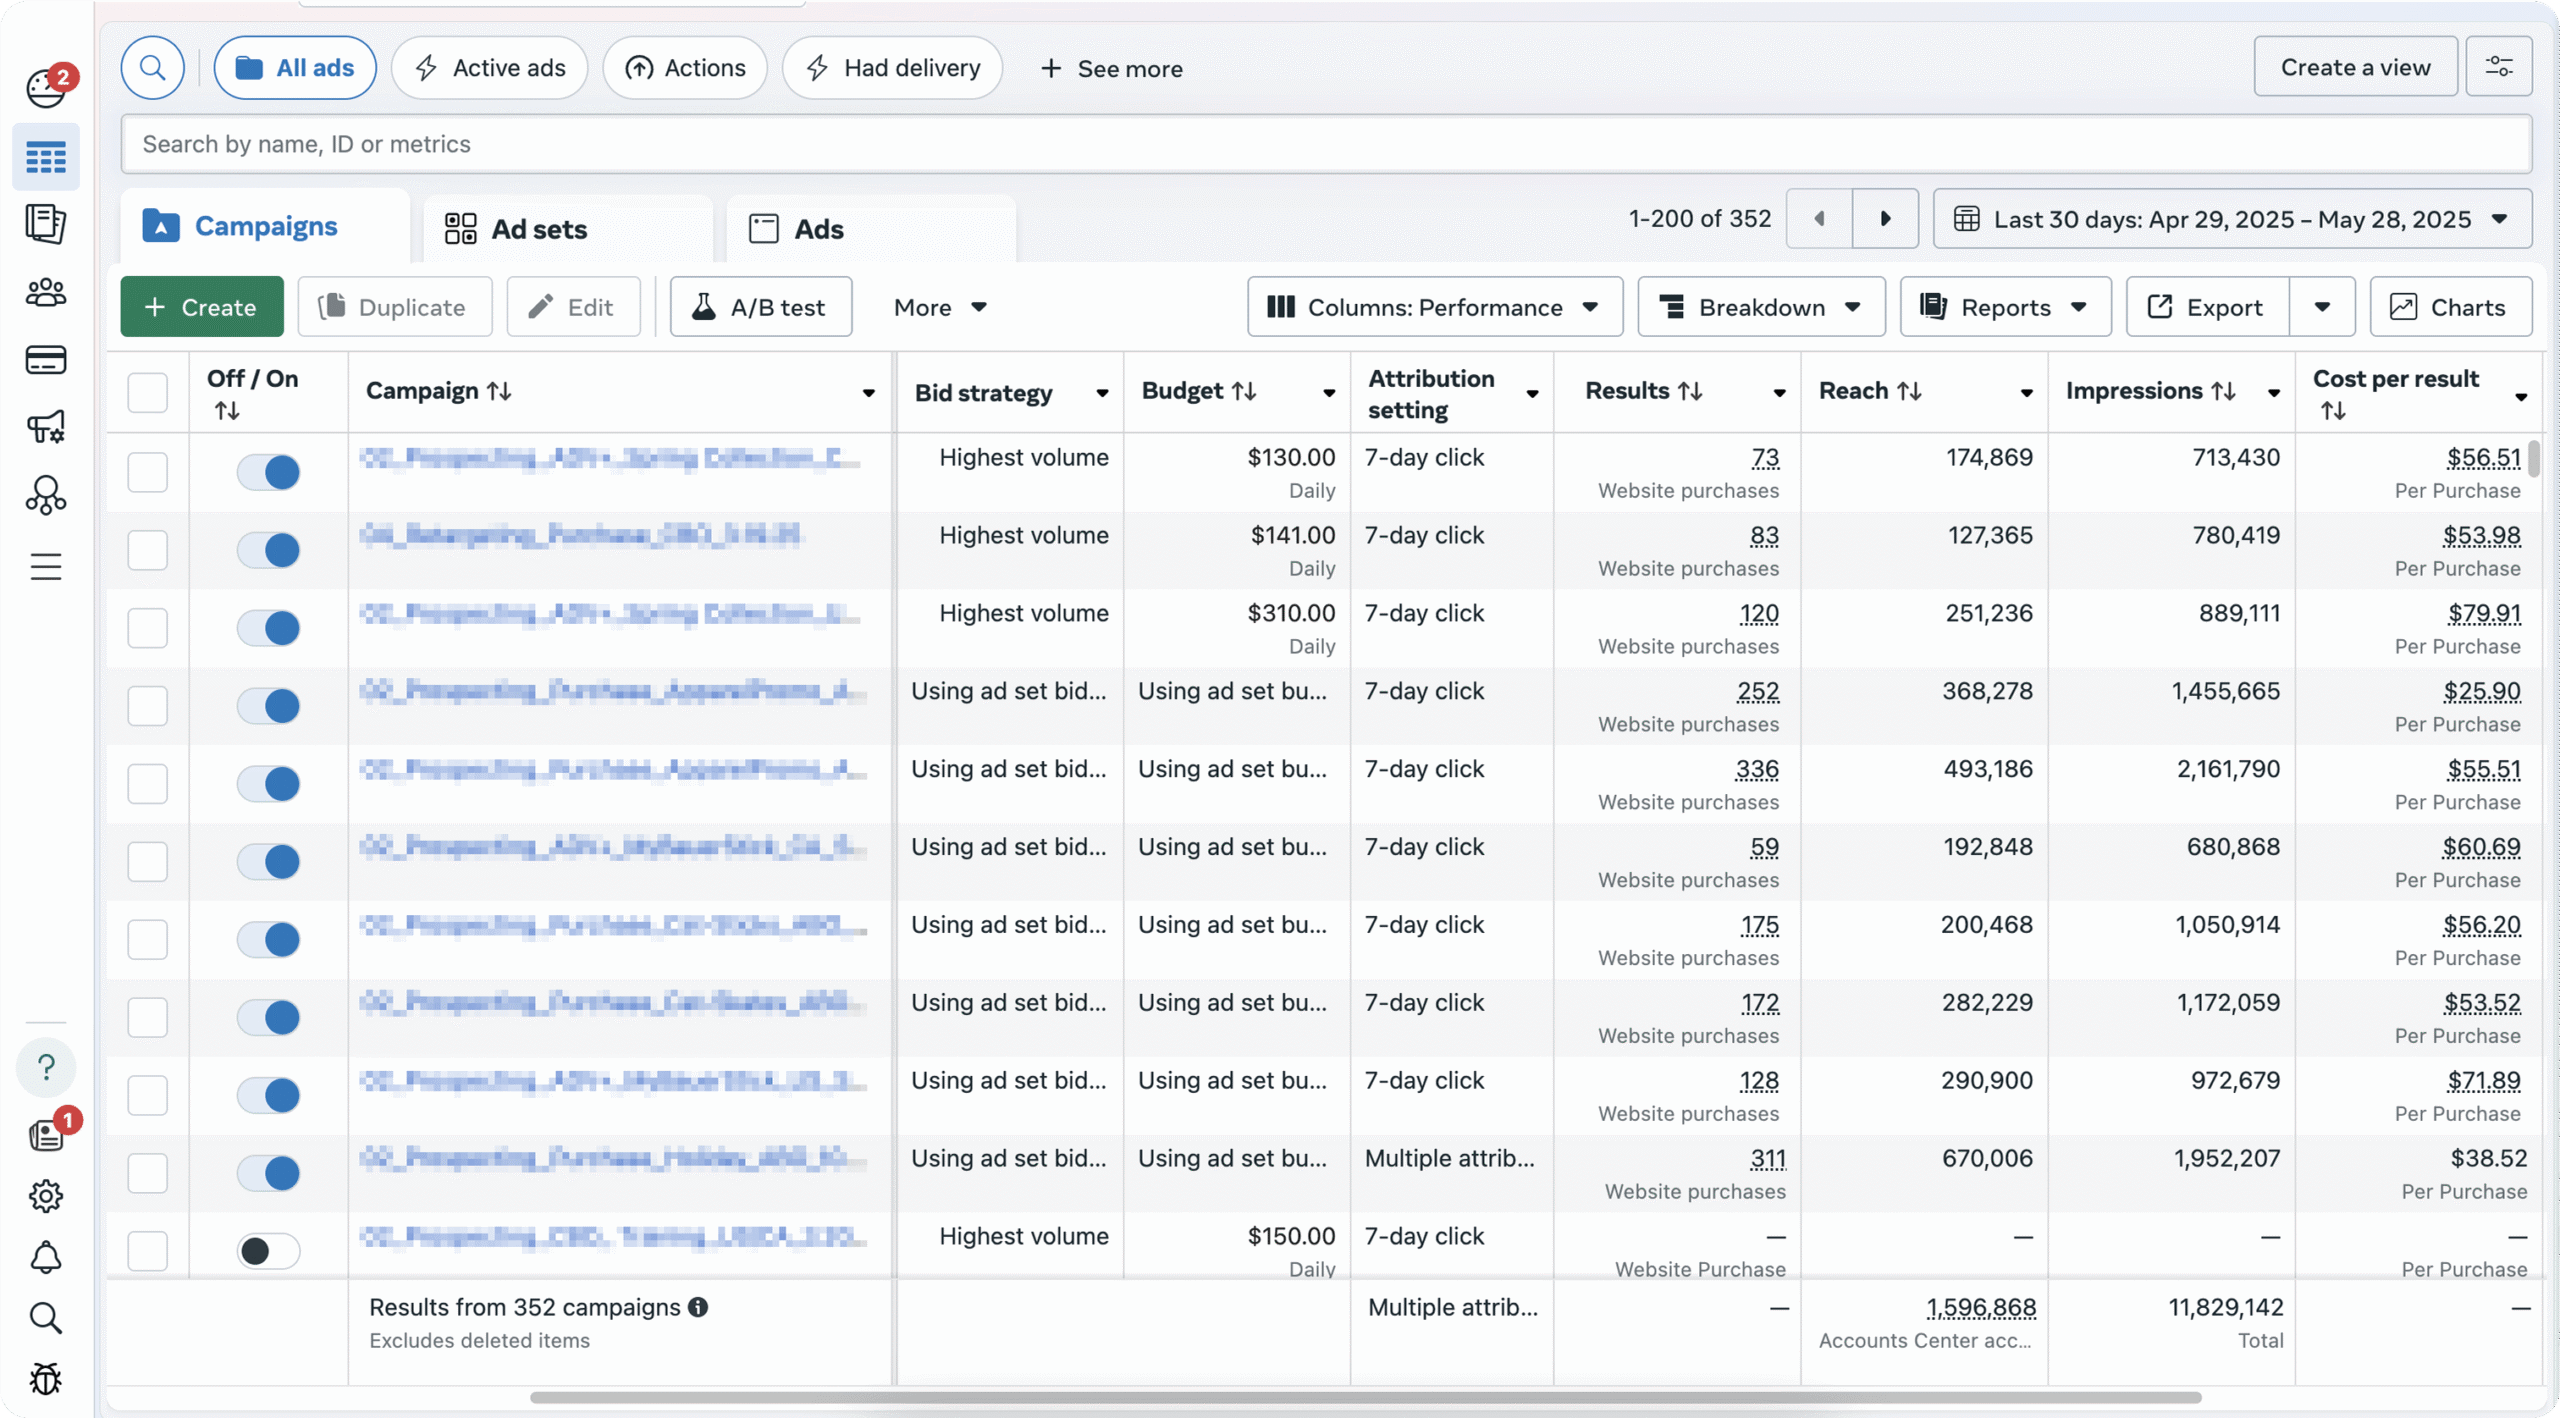Open the Breakdown dropdown
2560x1418 pixels.
click(x=1761, y=307)
